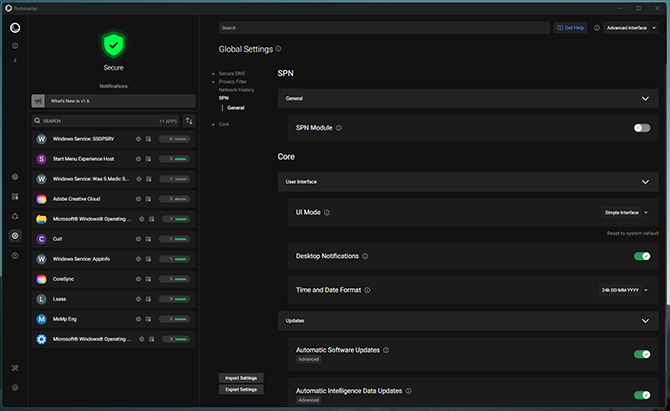Click the megaphone icon beside What's New

click(x=38, y=101)
